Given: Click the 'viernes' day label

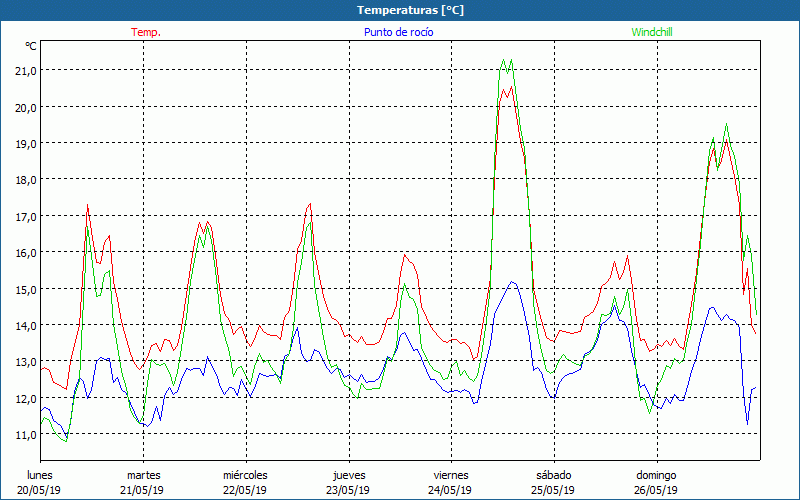Looking at the screenshot, I should [x=451, y=475].
